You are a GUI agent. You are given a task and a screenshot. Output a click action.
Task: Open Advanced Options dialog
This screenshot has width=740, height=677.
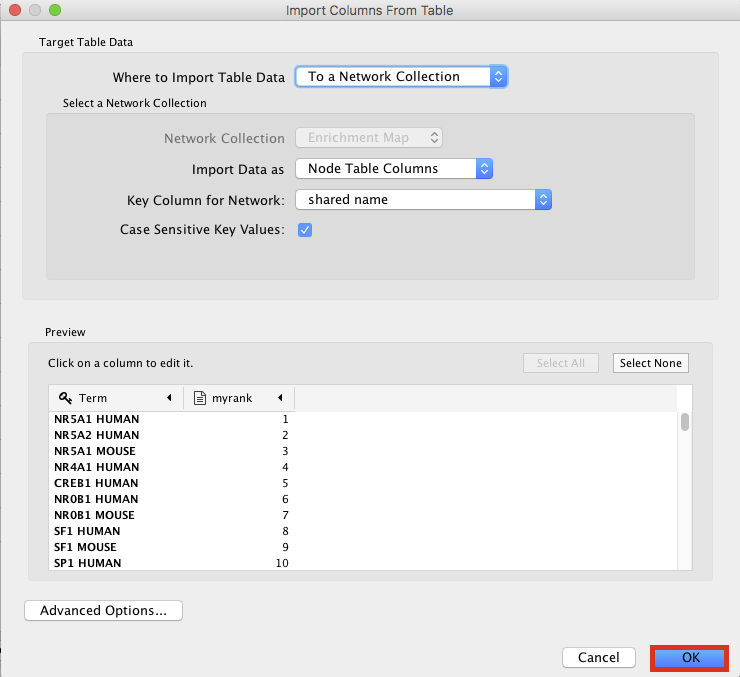click(103, 610)
